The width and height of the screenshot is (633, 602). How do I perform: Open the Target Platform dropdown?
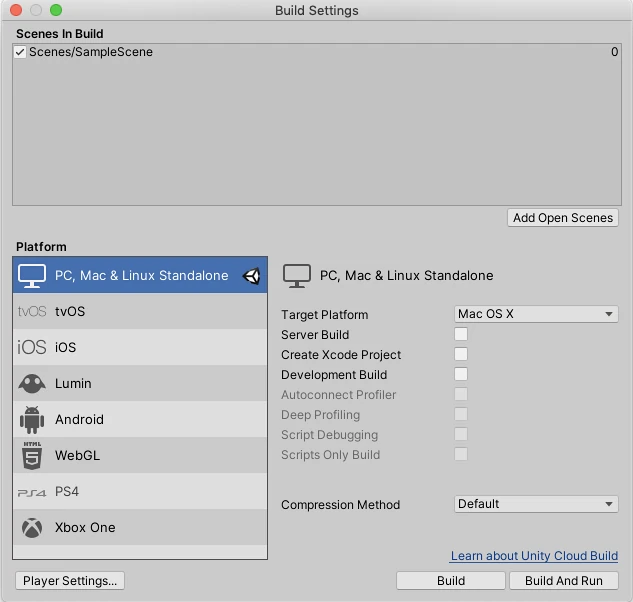coord(536,314)
